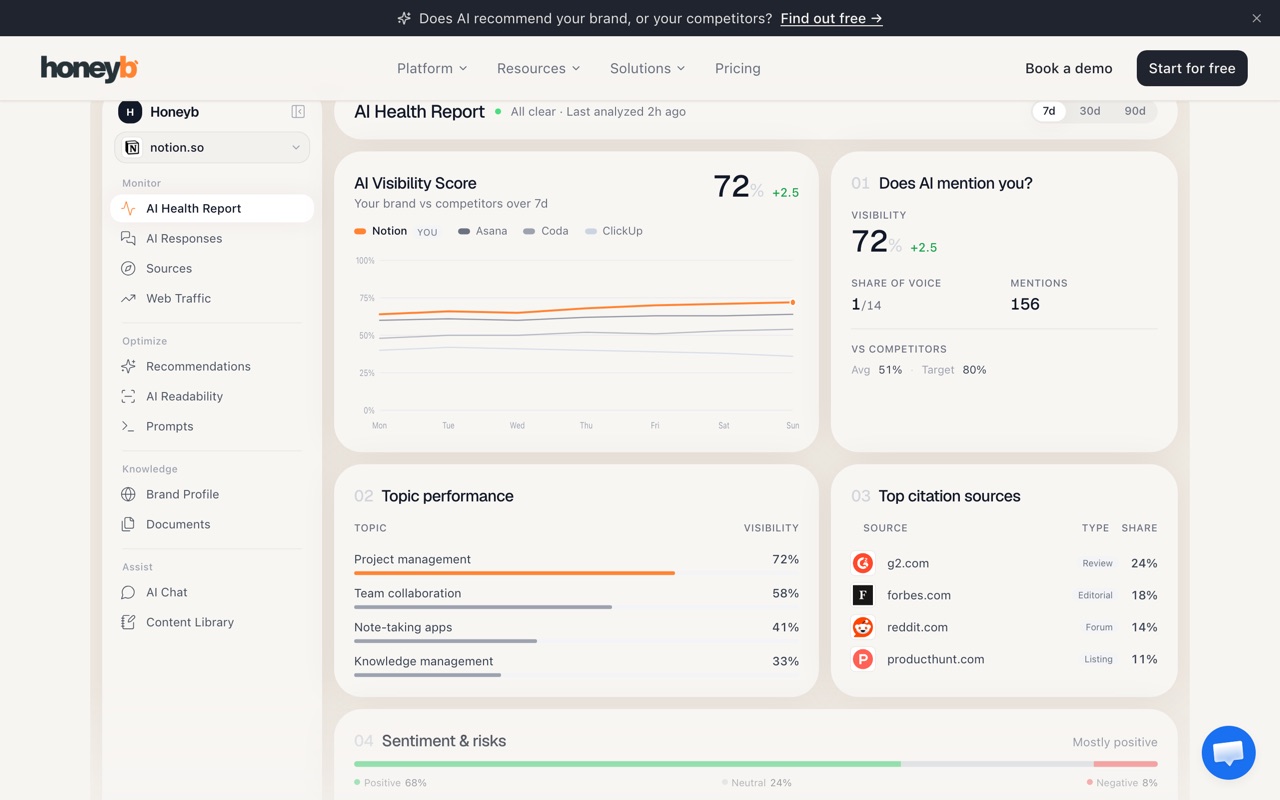Click the Recommendations sparkle icon
1280x800 pixels.
(128, 367)
